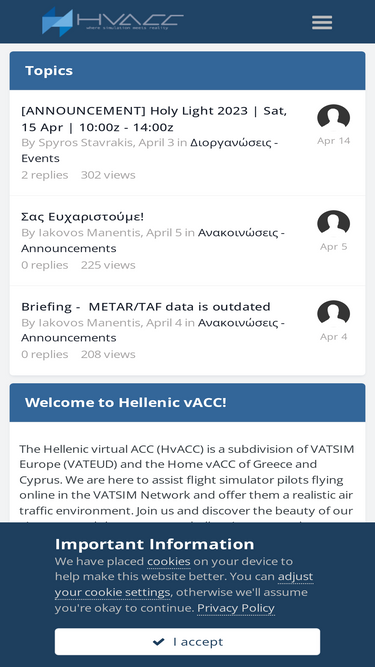Screen dimensions: 375x667
Task: Open the Holy Light 2023 announcement topic
Action: [x=154, y=119]
